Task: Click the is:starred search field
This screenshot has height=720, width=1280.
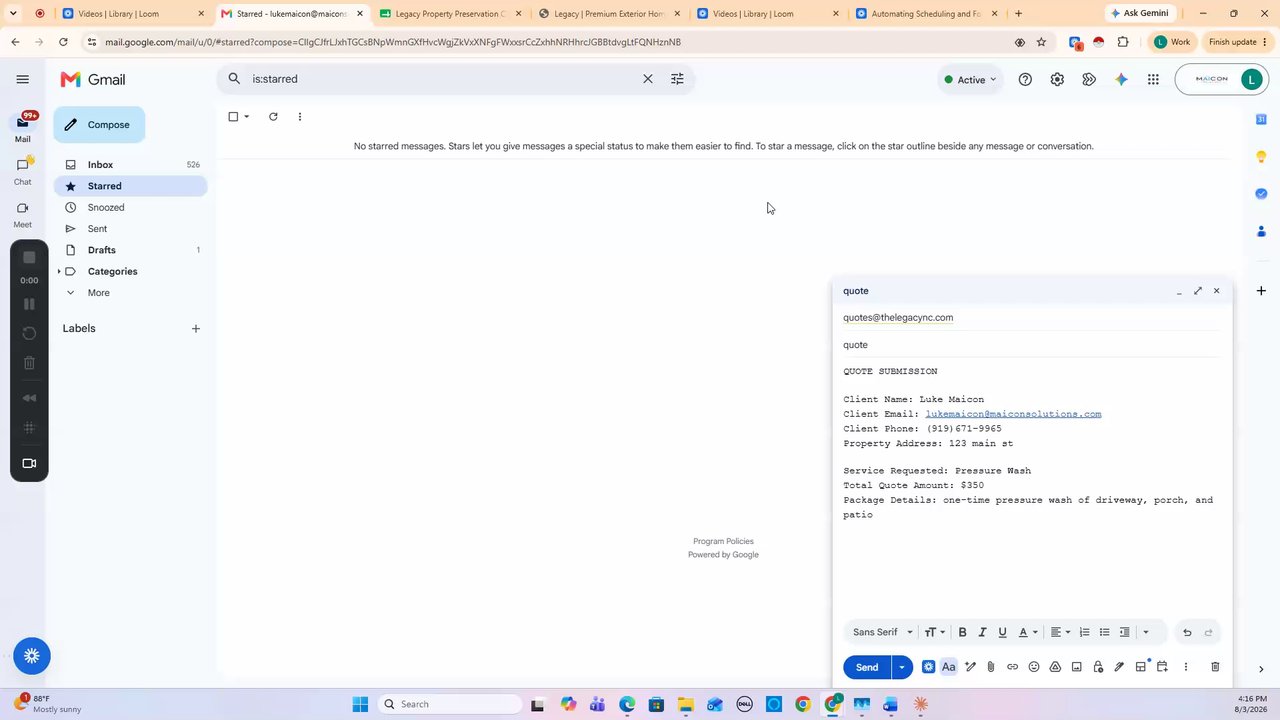Action: [440, 79]
